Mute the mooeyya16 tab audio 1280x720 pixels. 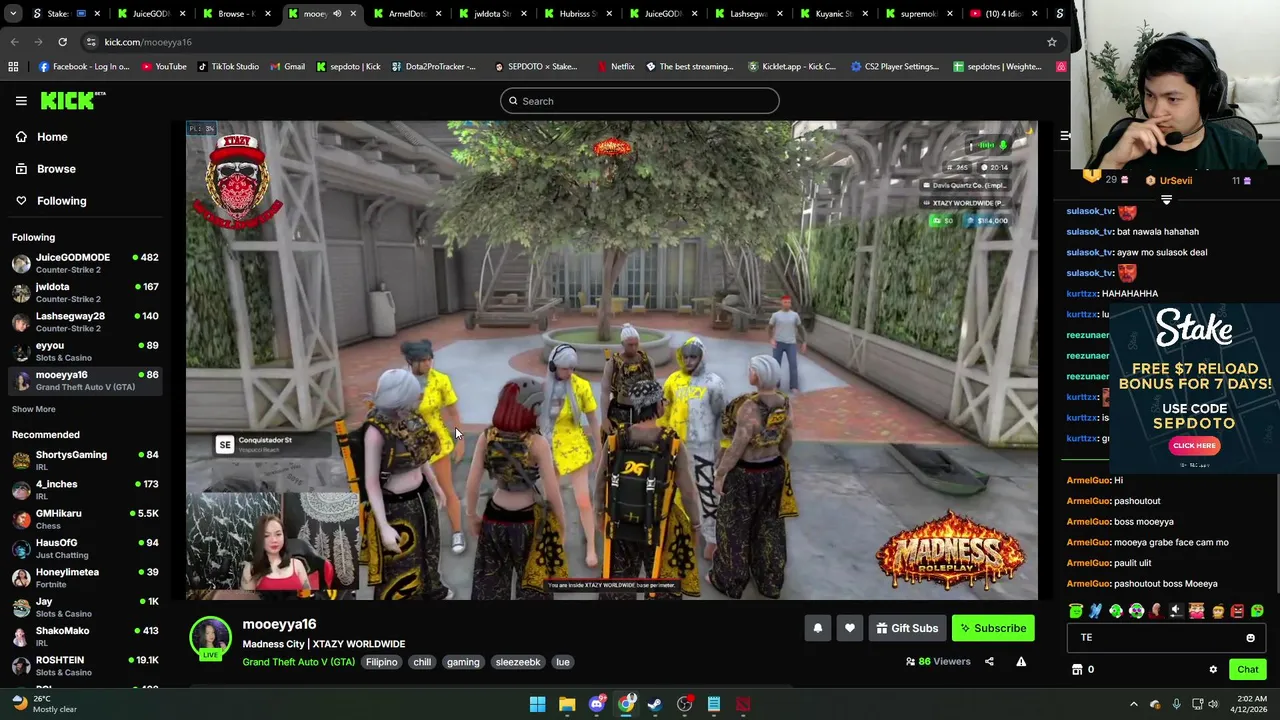(x=337, y=14)
